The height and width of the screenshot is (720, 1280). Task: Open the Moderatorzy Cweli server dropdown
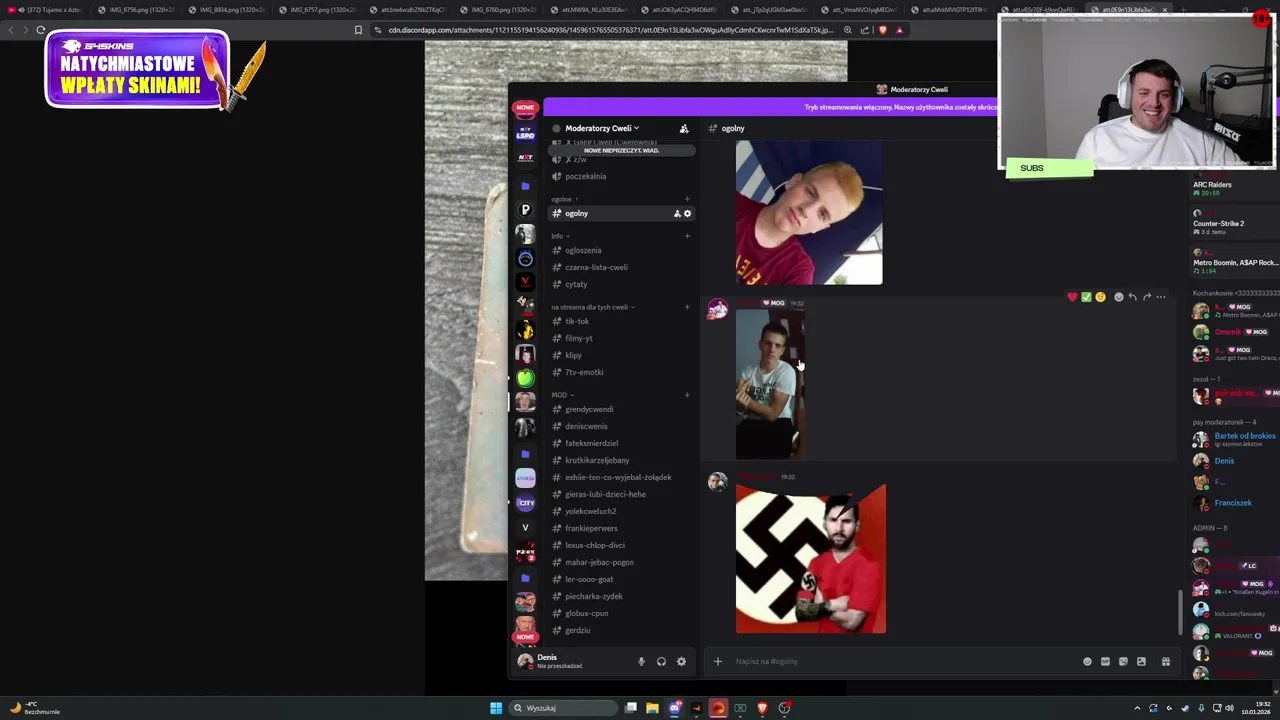602,128
